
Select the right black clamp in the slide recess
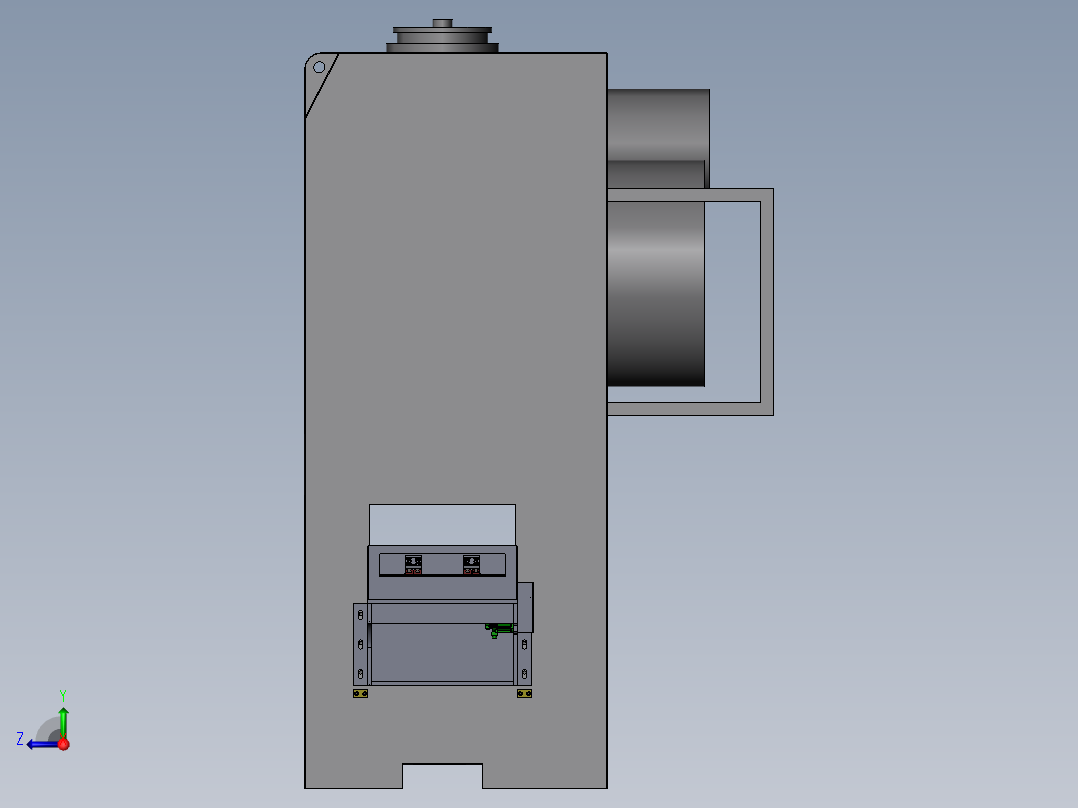point(471,565)
